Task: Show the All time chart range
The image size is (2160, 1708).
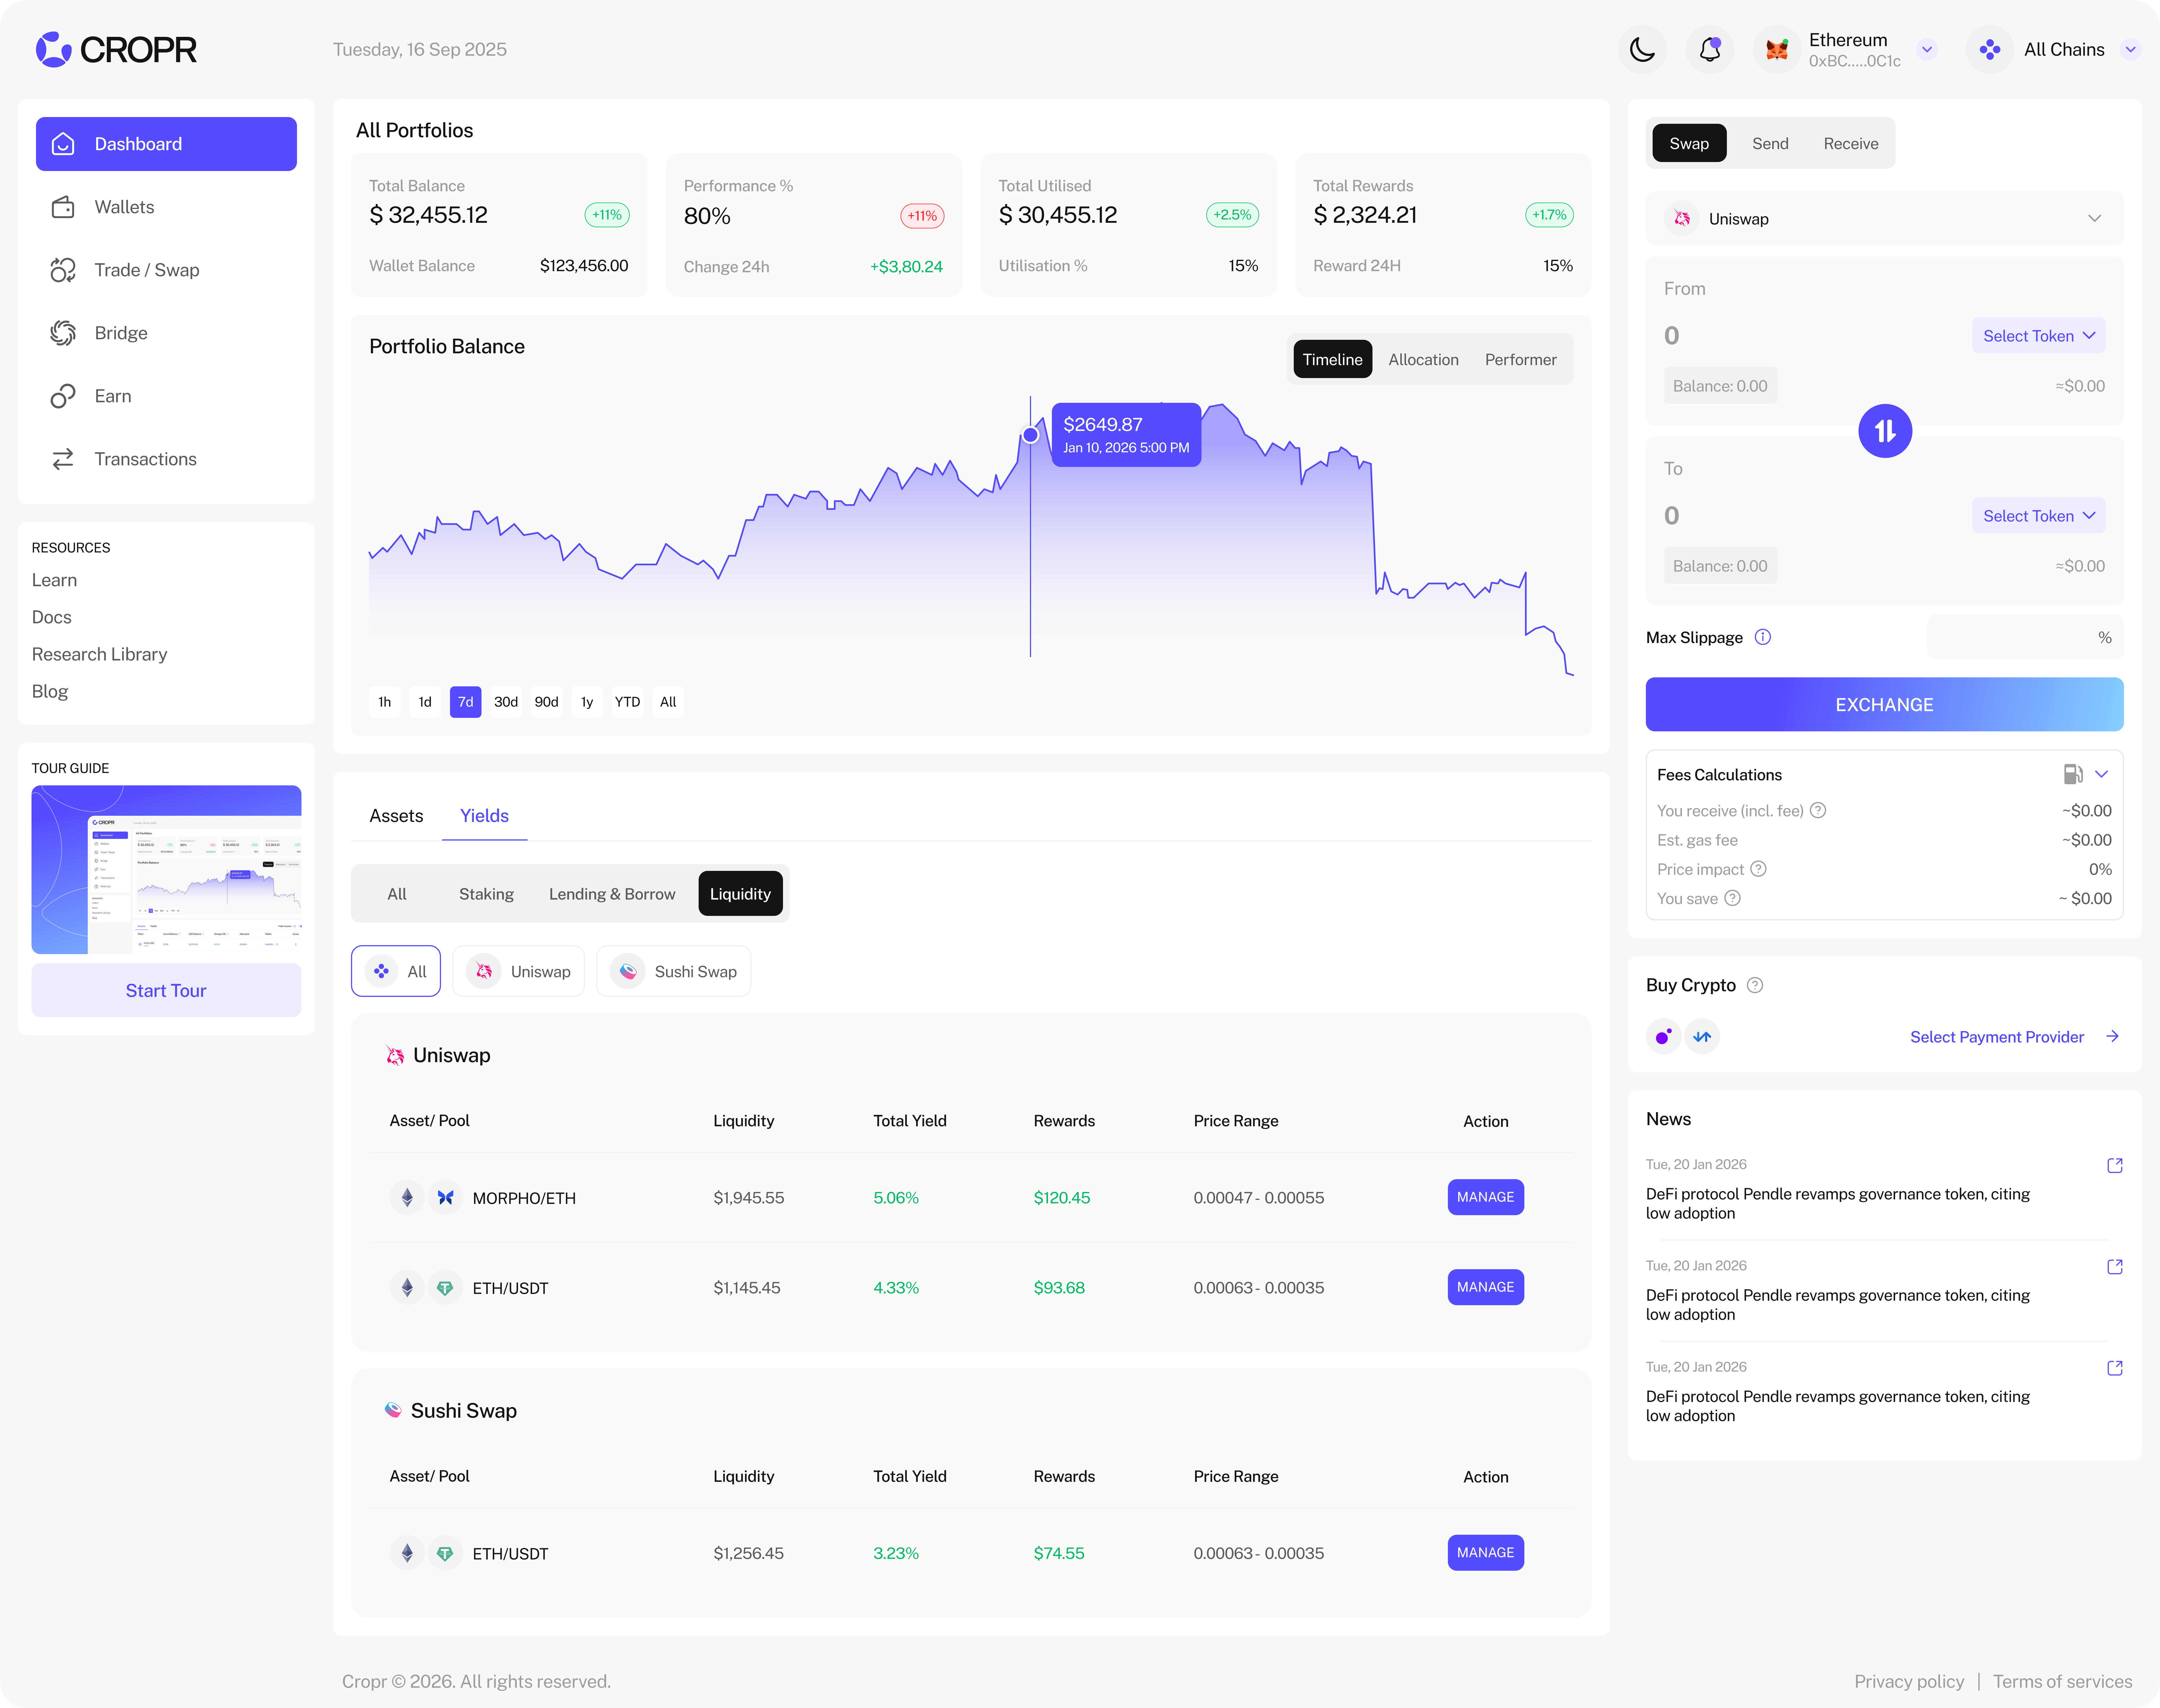Action: point(668,702)
